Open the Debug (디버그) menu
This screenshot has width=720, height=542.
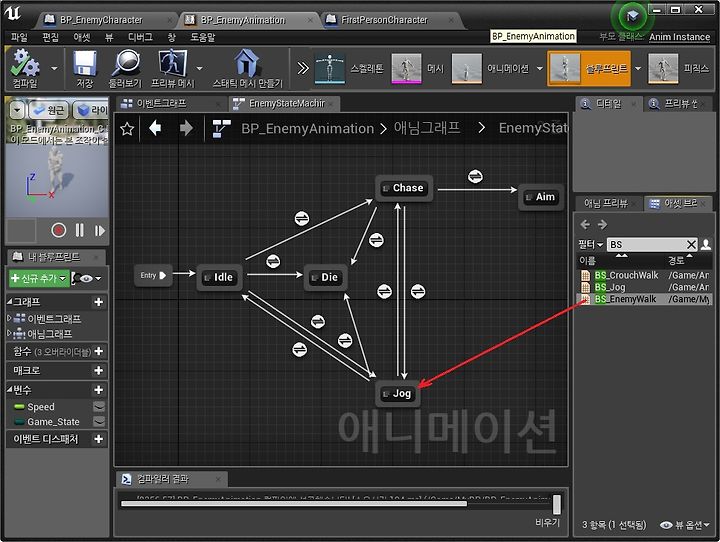tap(140, 37)
